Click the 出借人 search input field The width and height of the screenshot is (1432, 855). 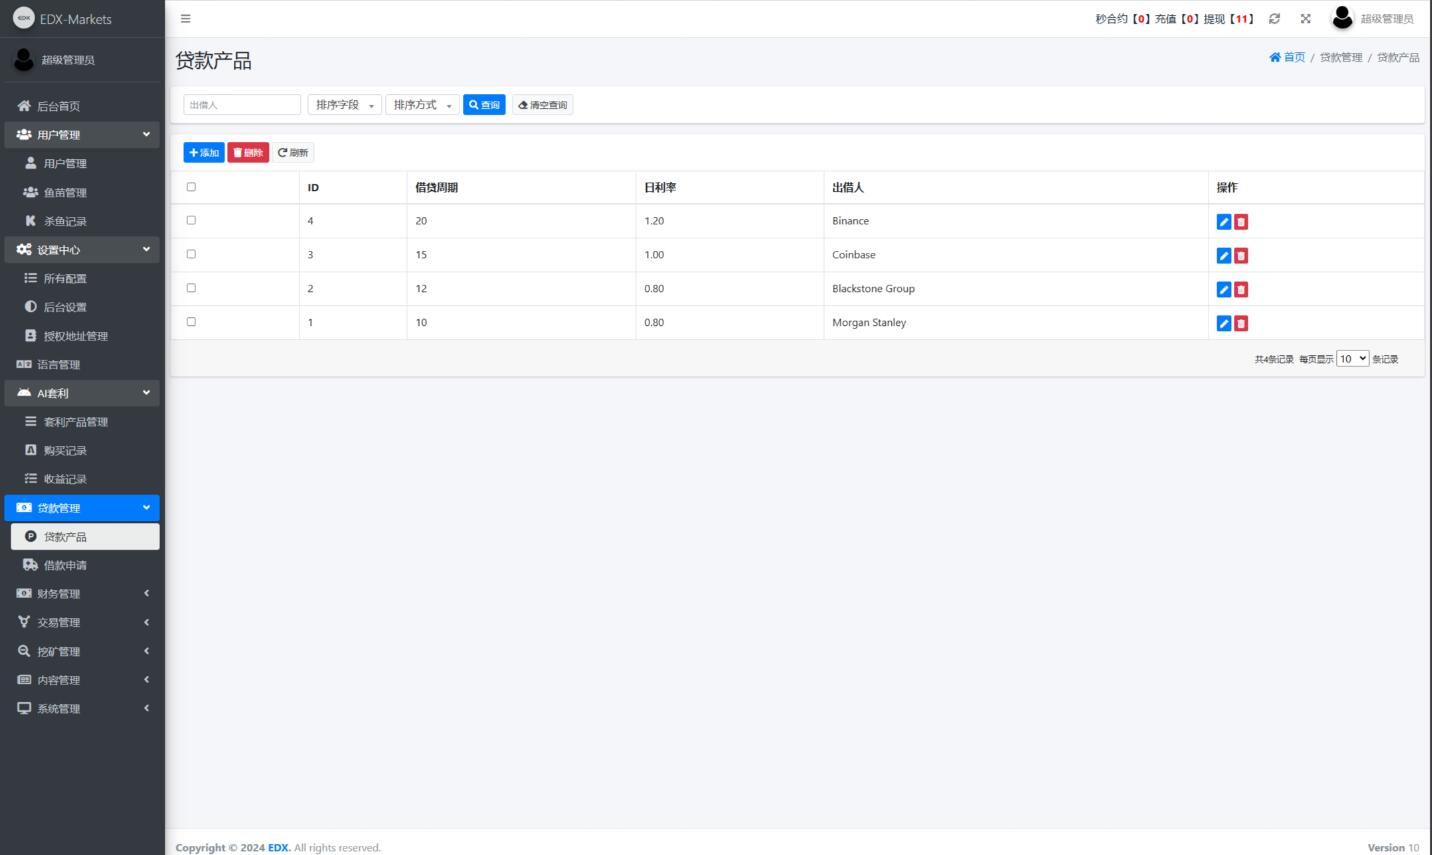[242, 105]
